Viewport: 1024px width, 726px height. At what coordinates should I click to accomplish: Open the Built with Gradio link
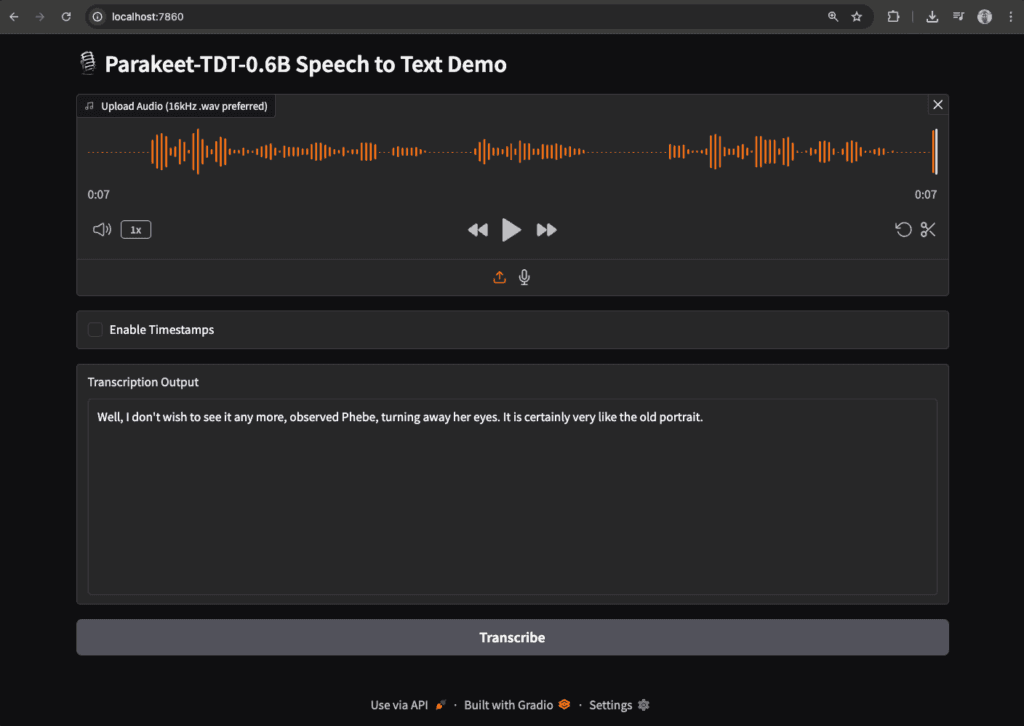click(x=517, y=705)
